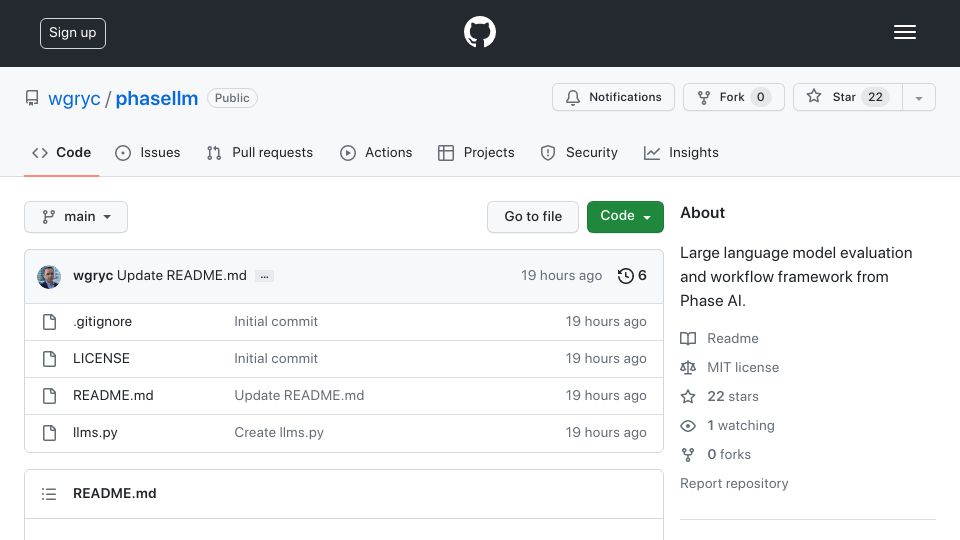
Task: Click the Notifications bell button
Action: point(613,97)
